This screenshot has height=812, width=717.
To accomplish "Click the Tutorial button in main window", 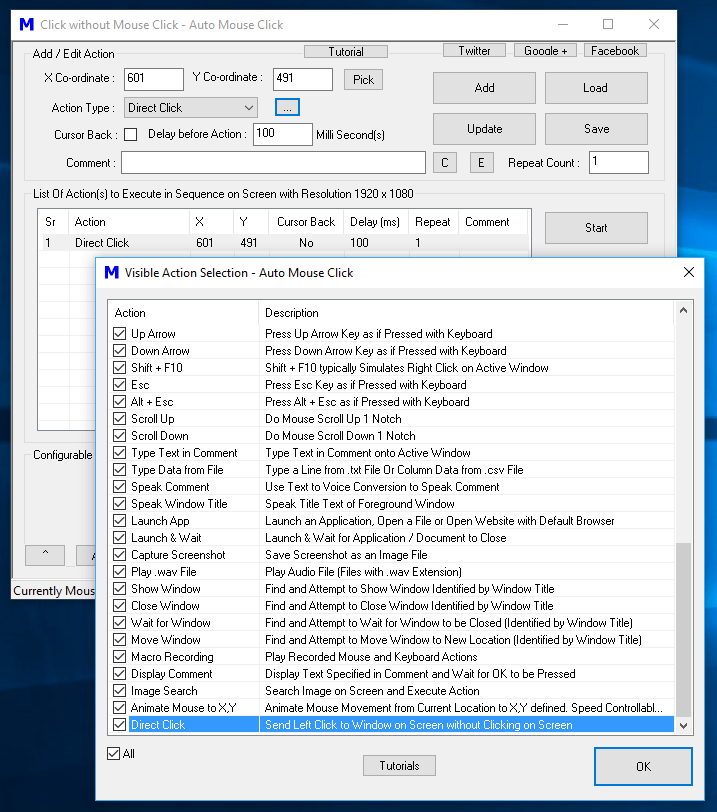I will click(346, 51).
